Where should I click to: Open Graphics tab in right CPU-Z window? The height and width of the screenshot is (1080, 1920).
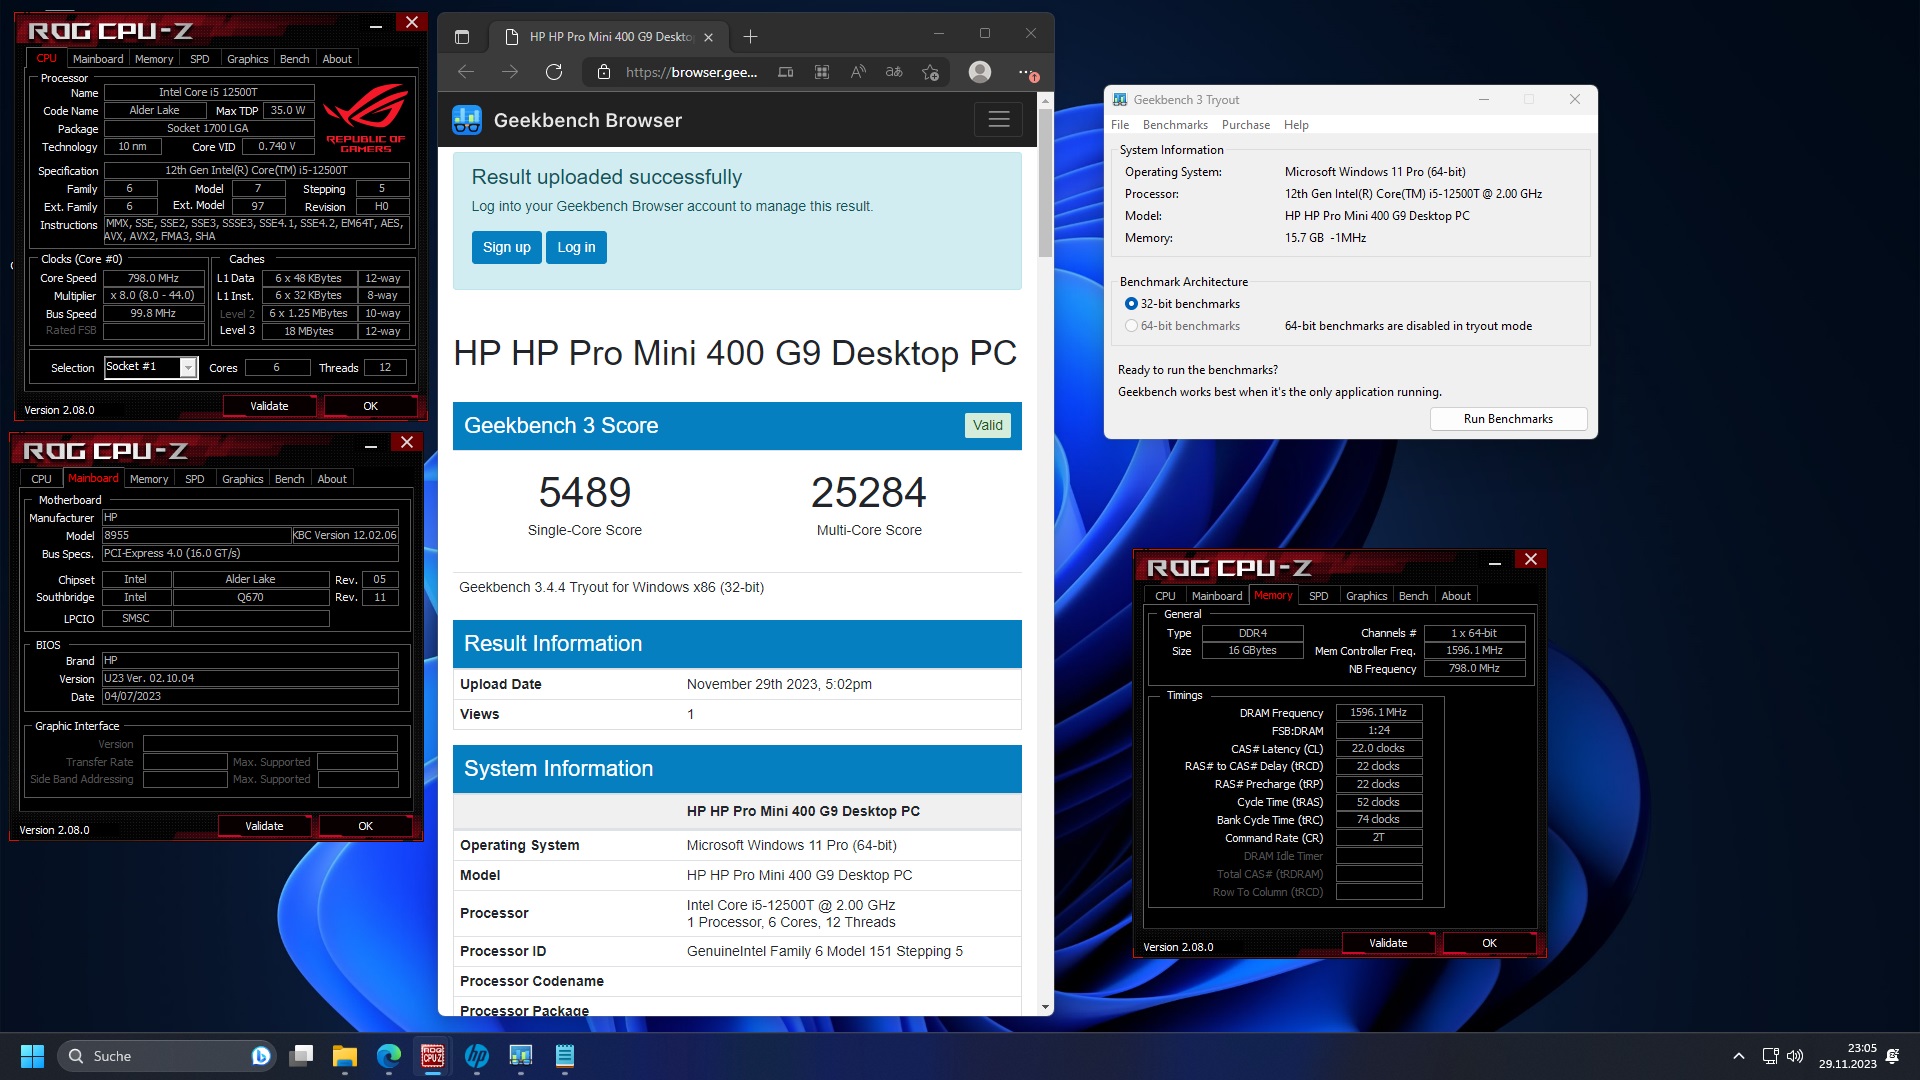pyautogui.click(x=1366, y=596)
